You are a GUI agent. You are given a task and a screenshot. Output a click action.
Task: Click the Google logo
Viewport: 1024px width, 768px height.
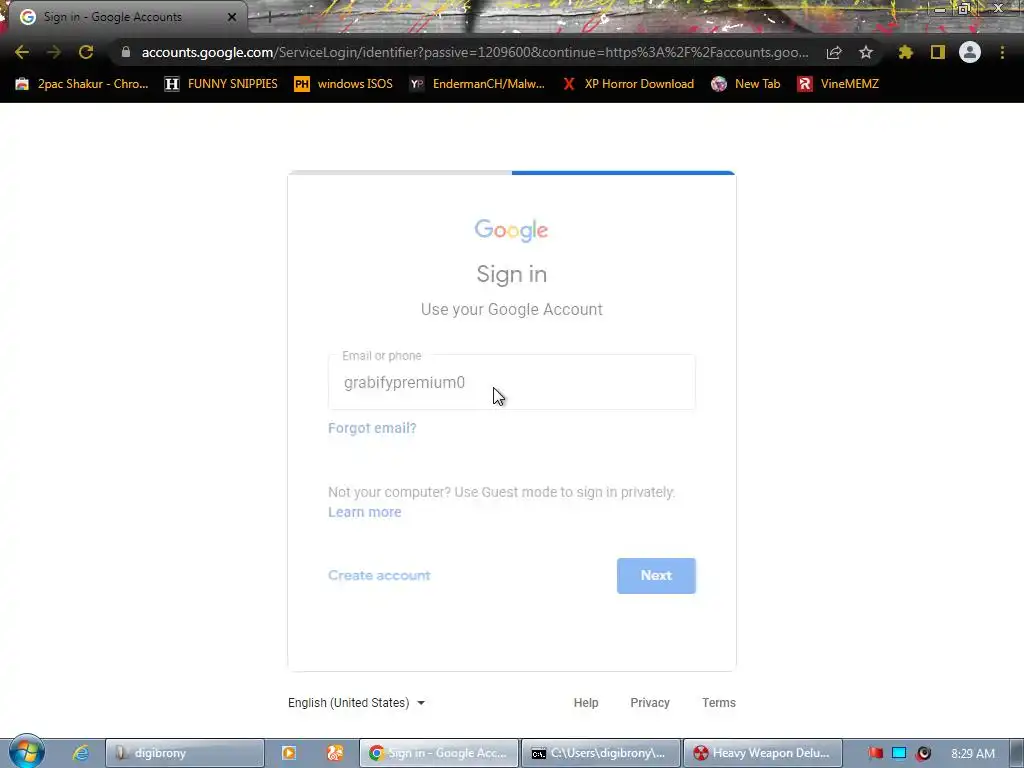[511, 231]
